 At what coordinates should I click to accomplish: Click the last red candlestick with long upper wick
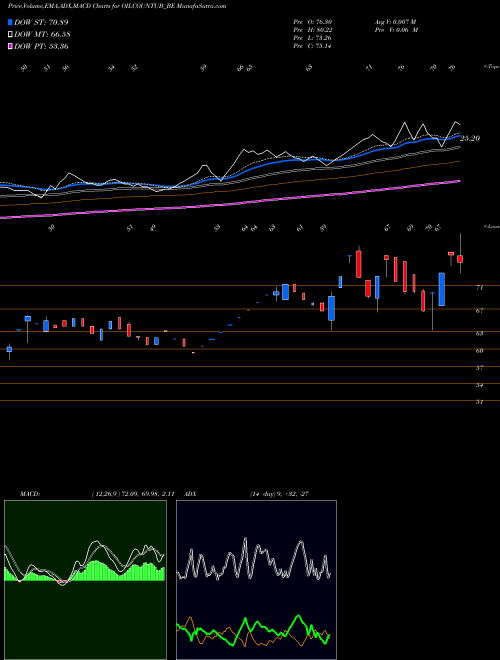tap(460, 258)
